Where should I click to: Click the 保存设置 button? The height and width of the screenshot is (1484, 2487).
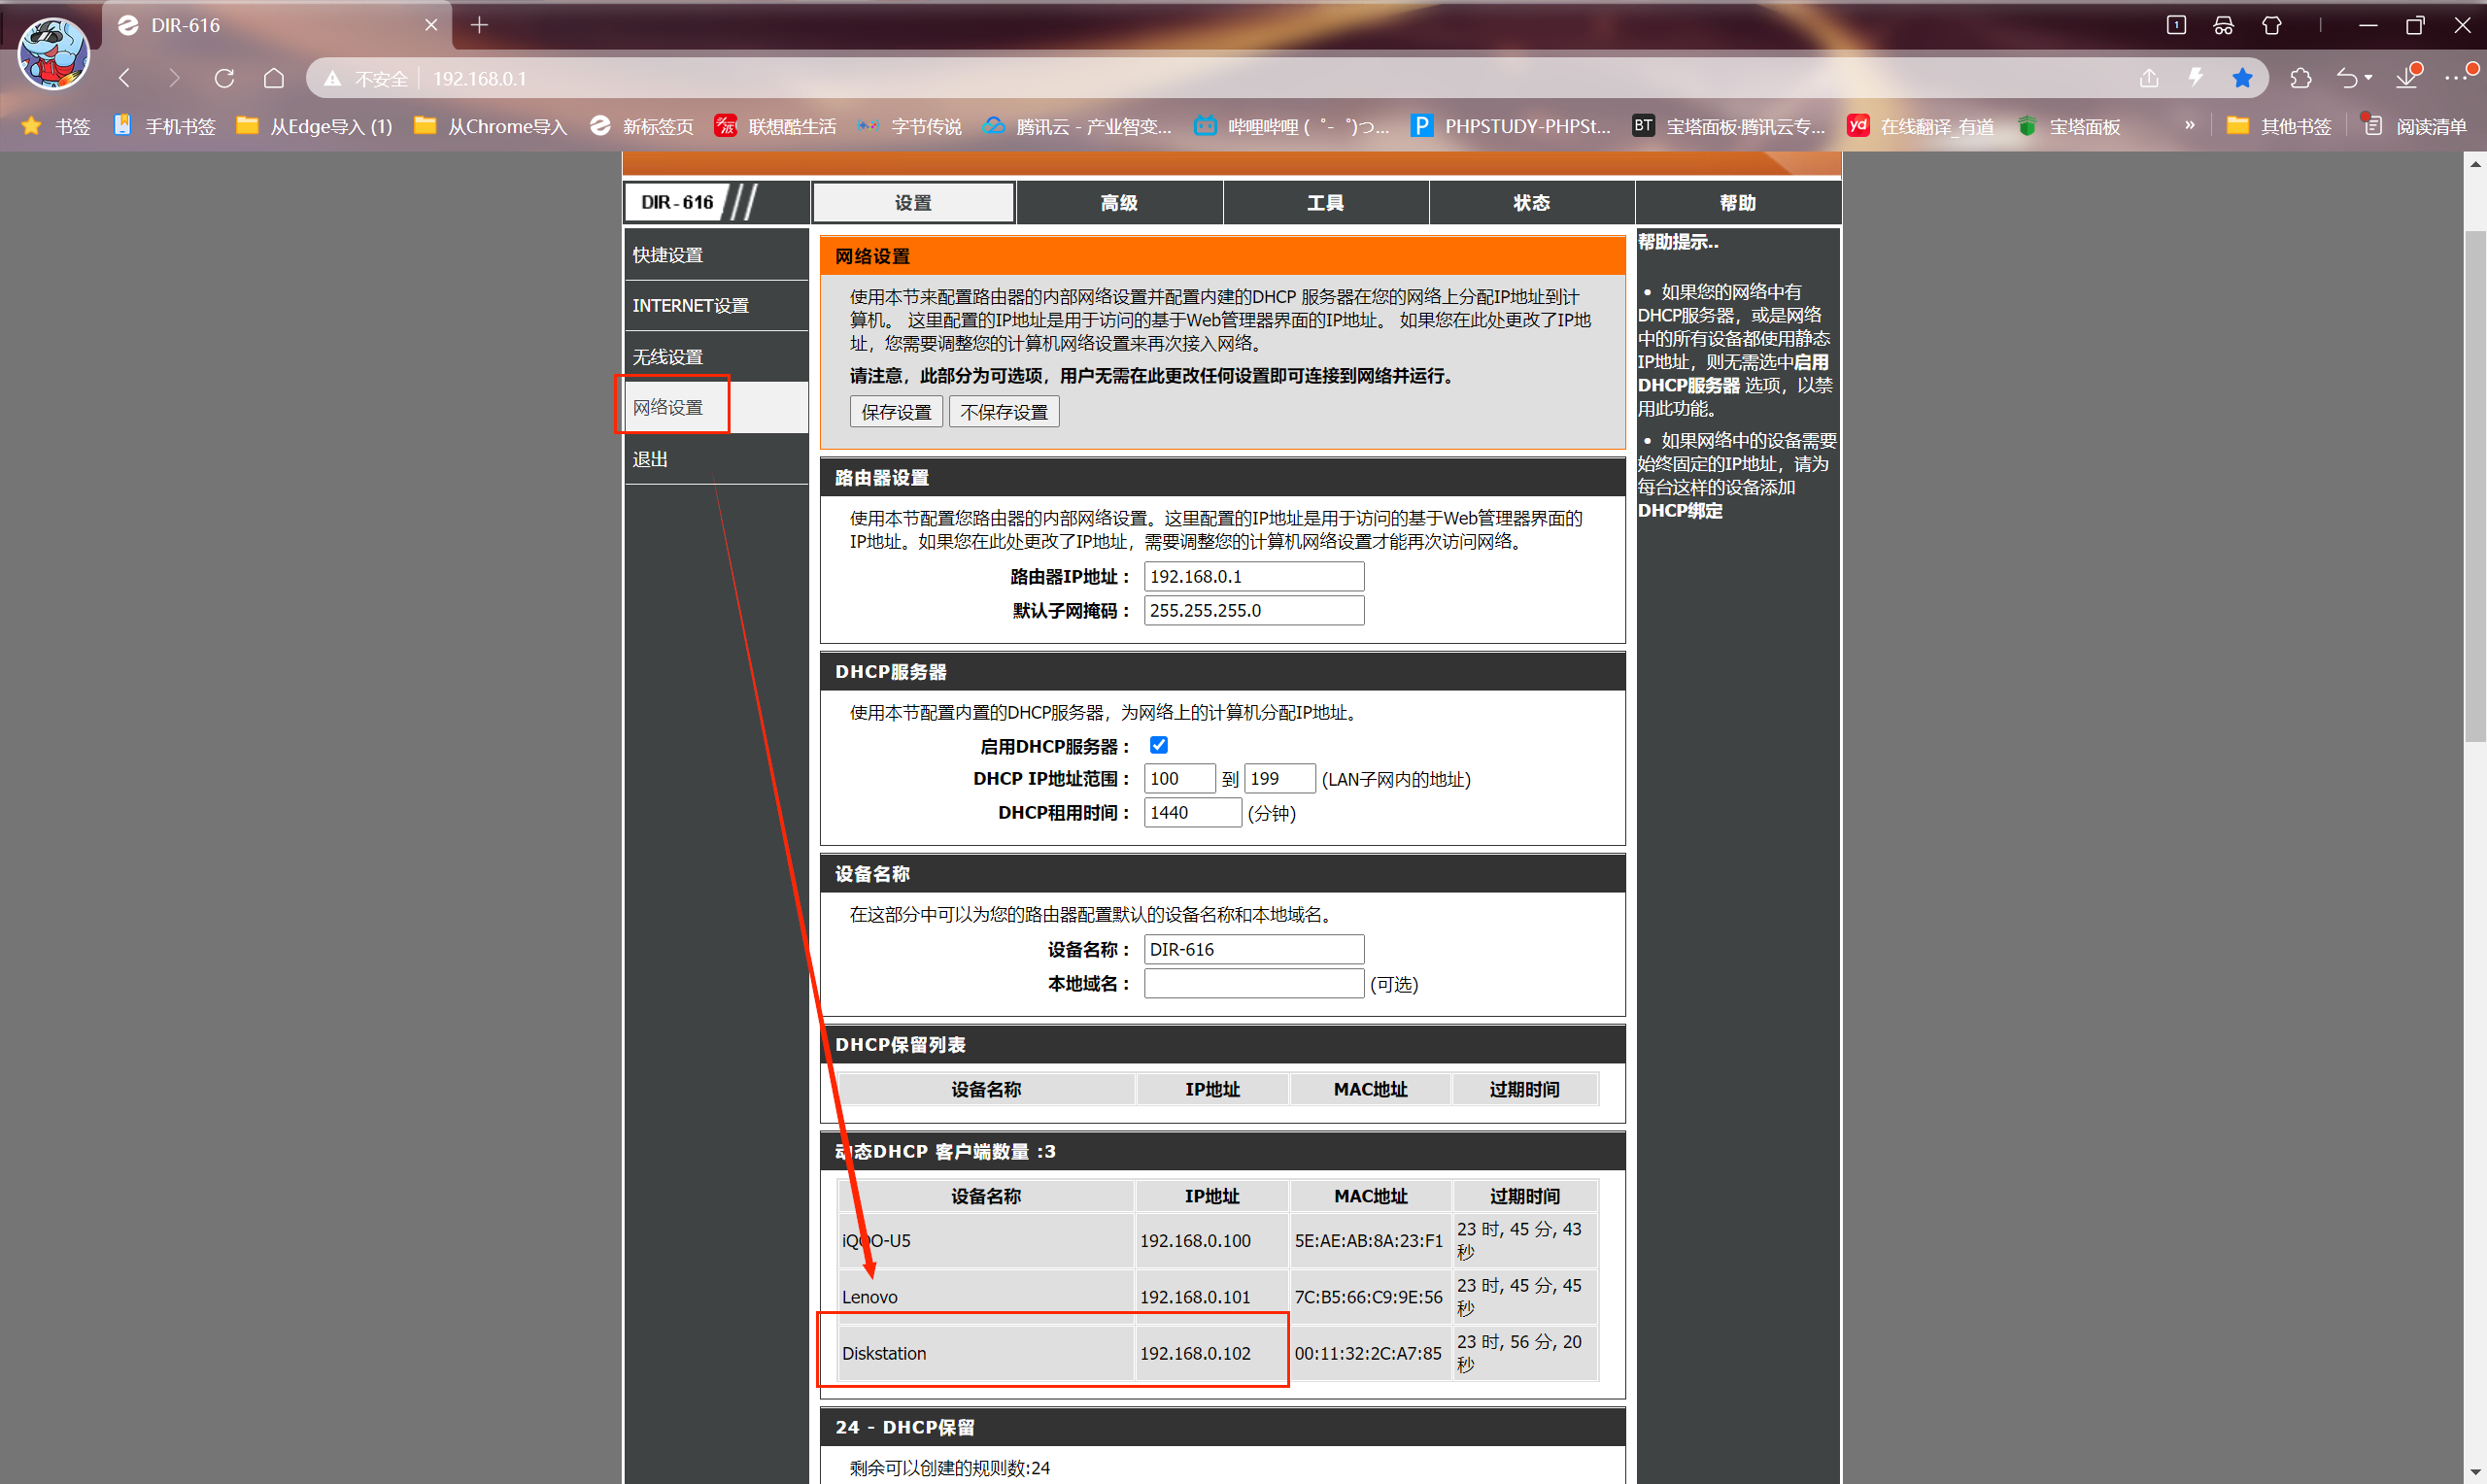click(896, 412)
